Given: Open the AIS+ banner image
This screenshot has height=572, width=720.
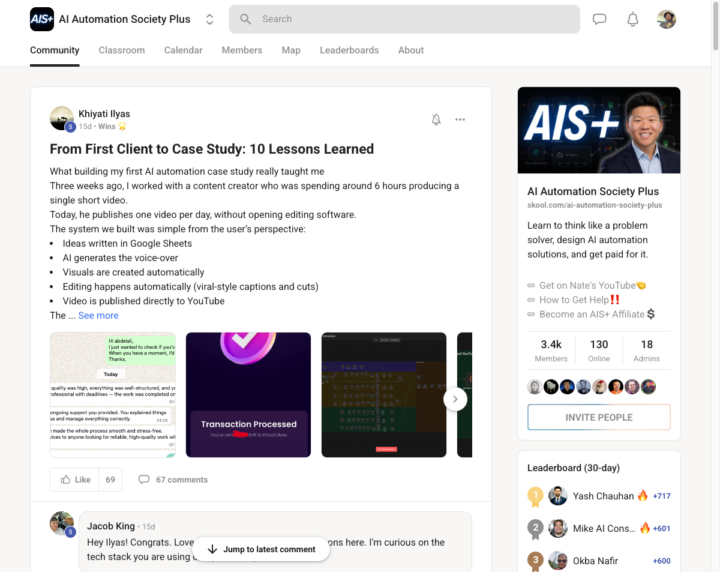Looking at the screenshot, I should [599, 130].
